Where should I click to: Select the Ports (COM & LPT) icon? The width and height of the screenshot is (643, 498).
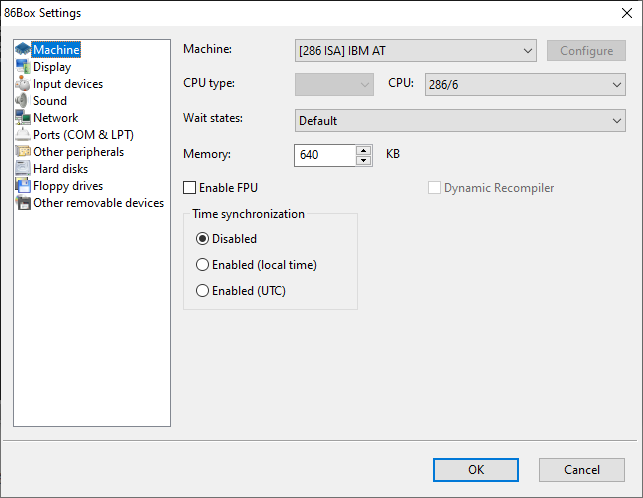(x=23, y=135)
